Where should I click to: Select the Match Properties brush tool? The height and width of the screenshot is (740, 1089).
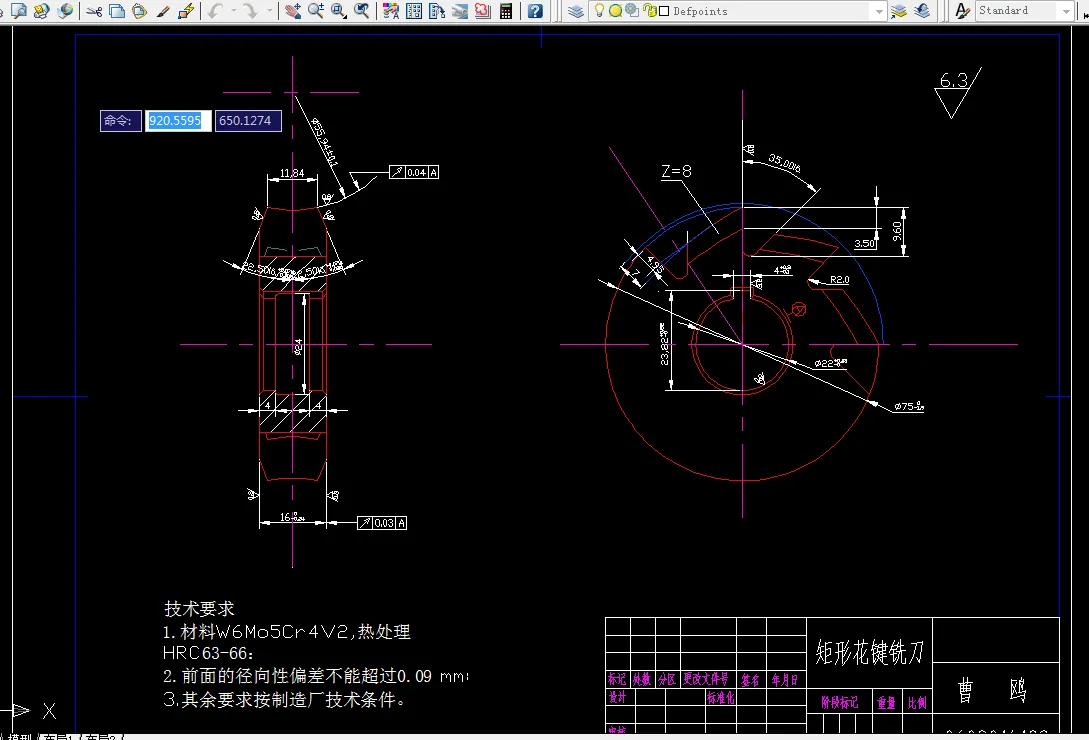point(163,10)
